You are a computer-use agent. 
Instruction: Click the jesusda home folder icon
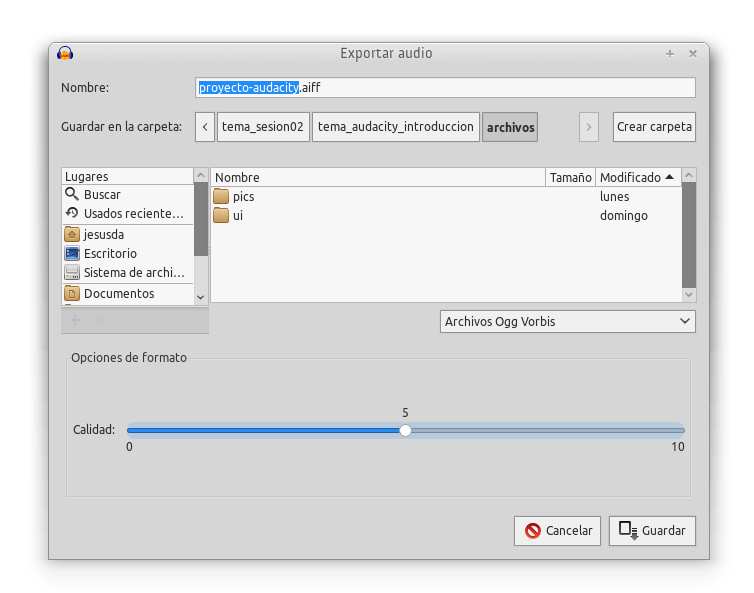[72, 235]
